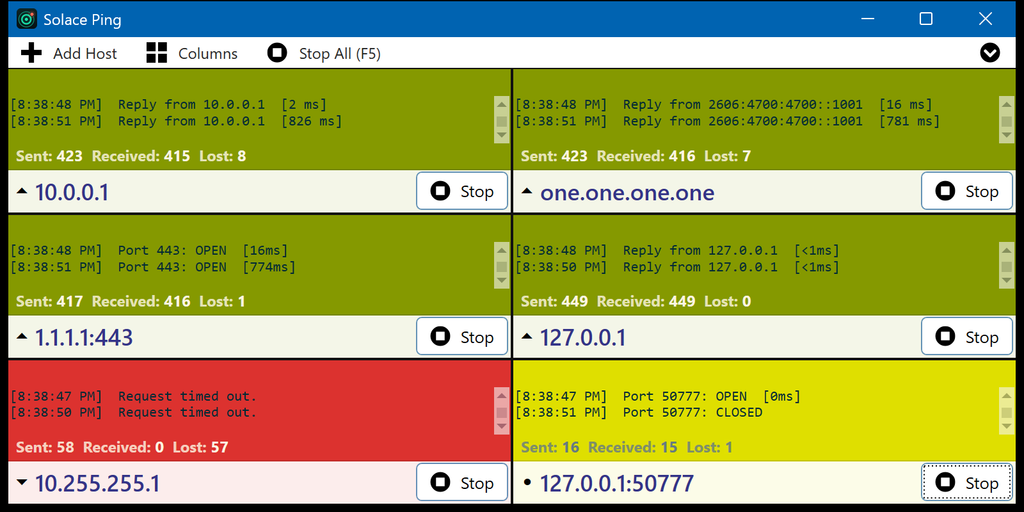Image resolution: width=1024 pixels, height=512 pixels.
Task: Collapse the 1.1.1.1:443 panel using its triangle
Action: point(22,337)
